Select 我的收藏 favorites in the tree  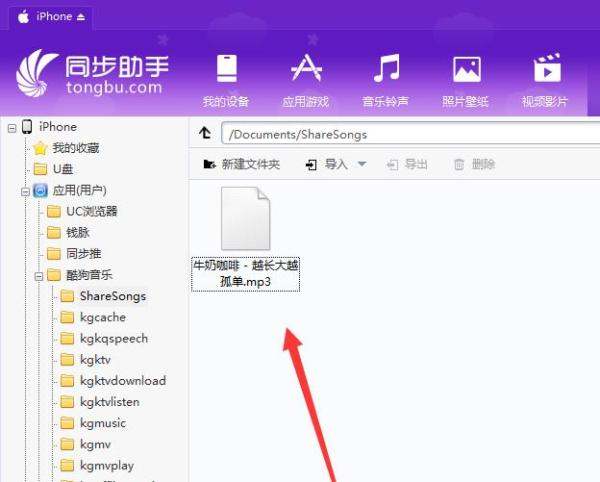75,148
